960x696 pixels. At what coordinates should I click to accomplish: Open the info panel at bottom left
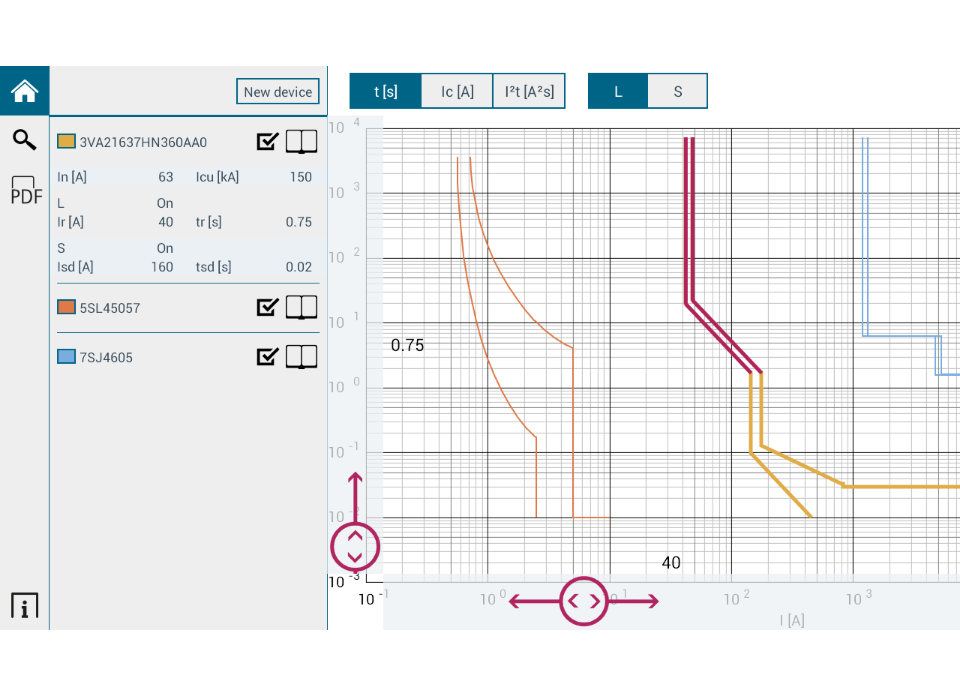[x=24, y=604]
